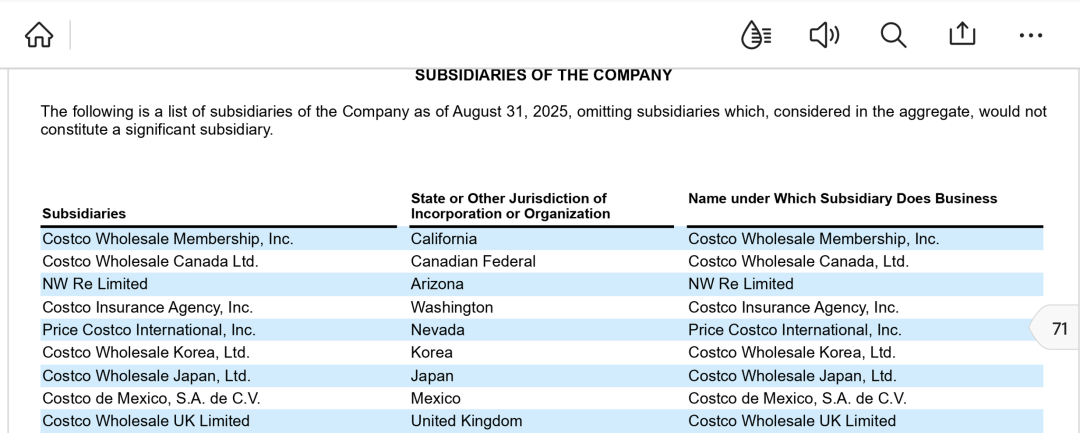The height and width of the screenshot is (433, 1080).
Task: Click the "SUBSIDIARIES OF THE COMPANY" heading
Action: (x=543, y=75)
